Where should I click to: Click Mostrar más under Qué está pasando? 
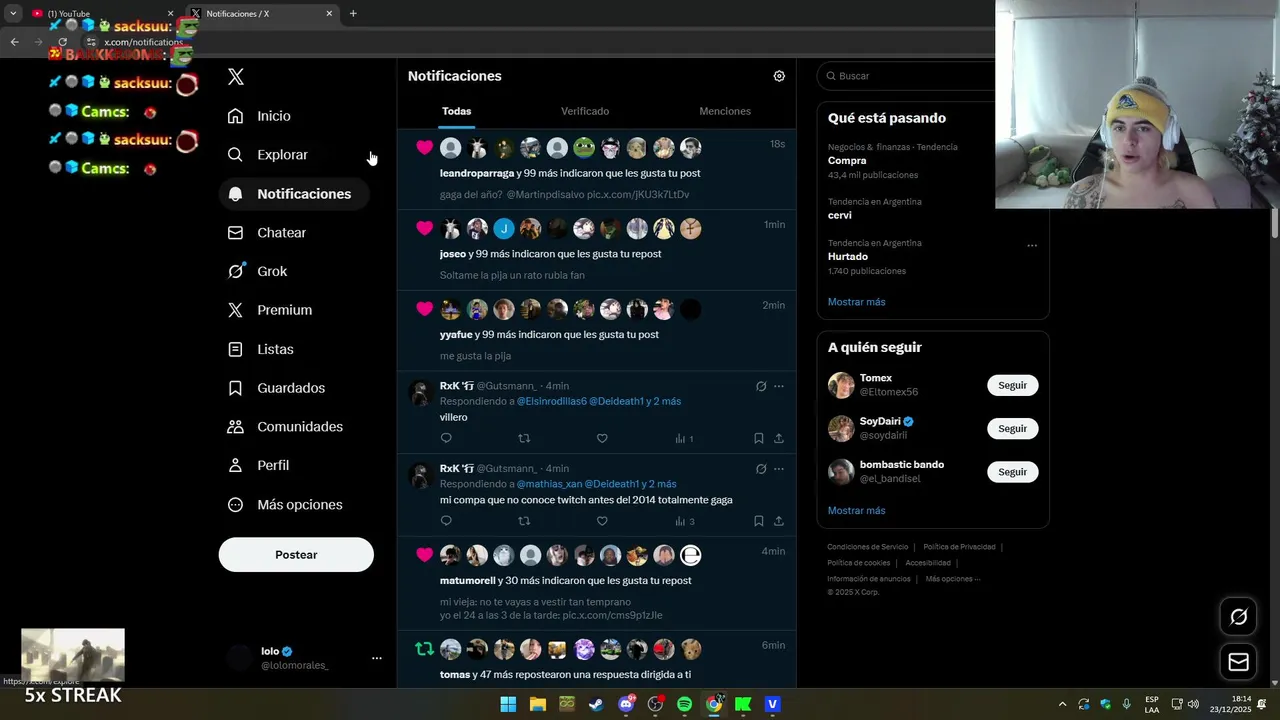856,302
